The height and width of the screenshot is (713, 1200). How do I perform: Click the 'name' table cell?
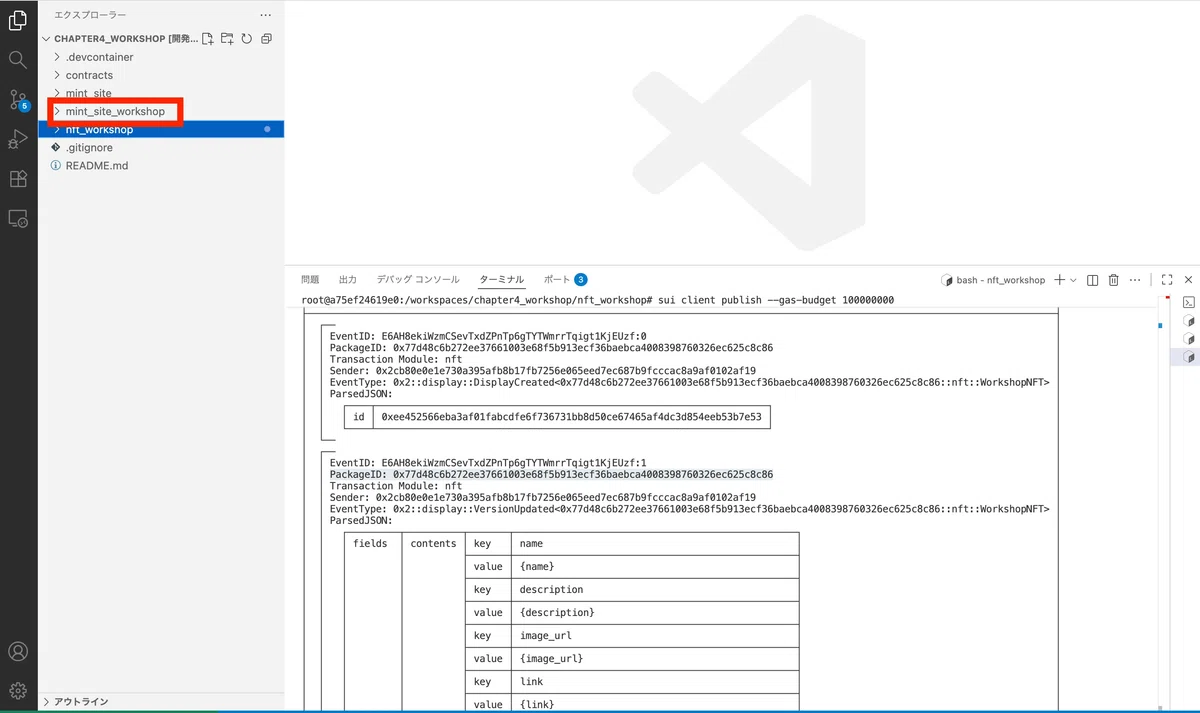655,543
